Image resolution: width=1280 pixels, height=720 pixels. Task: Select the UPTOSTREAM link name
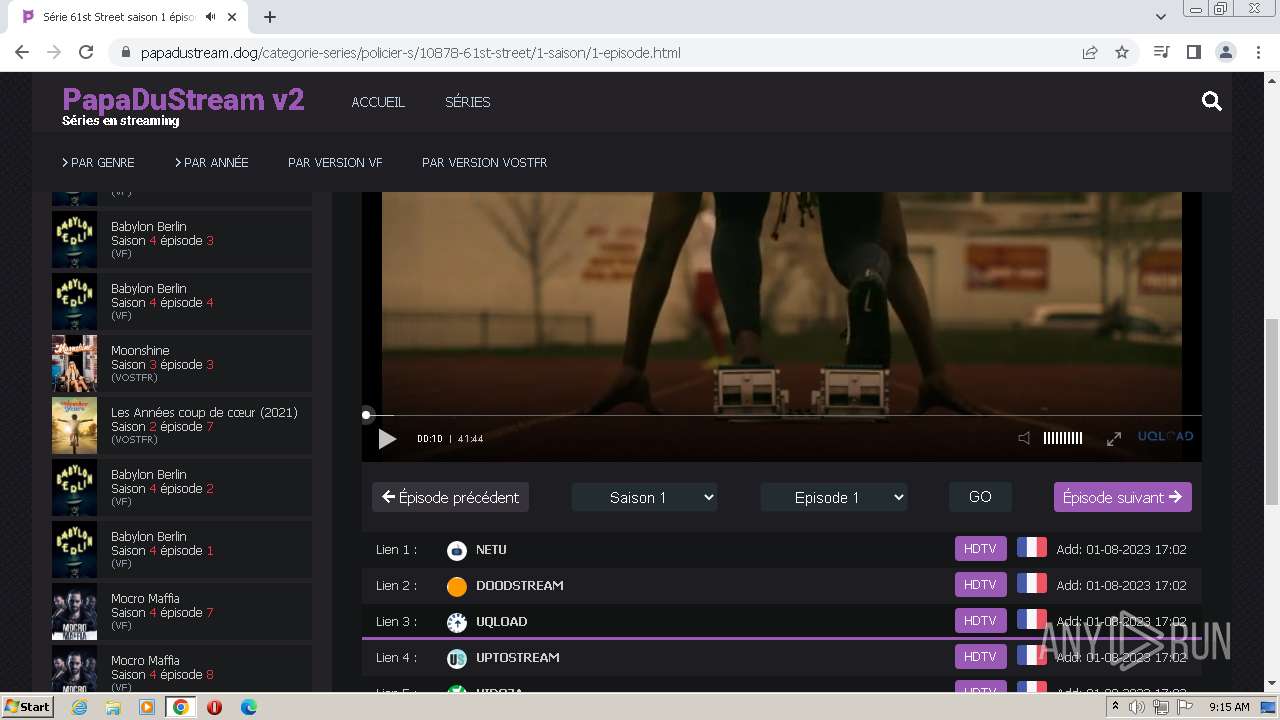(518, 658)
